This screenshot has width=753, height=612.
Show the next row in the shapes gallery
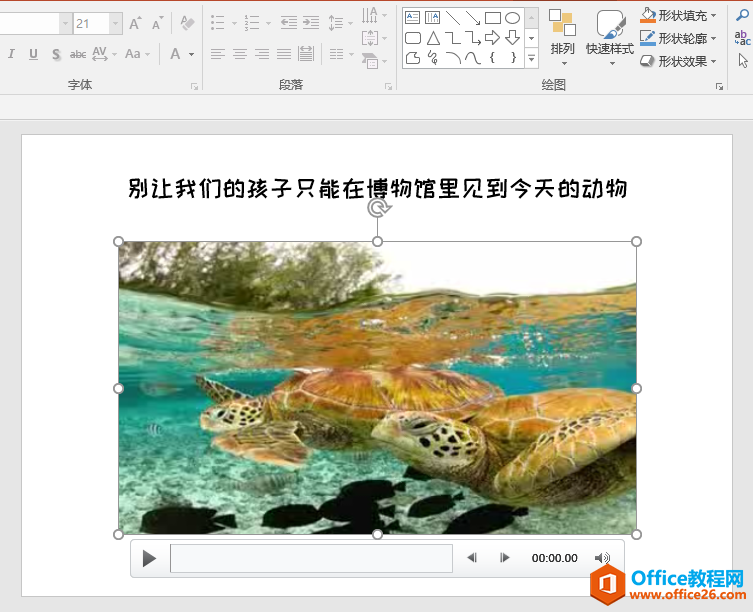click(x=531, y=38)
